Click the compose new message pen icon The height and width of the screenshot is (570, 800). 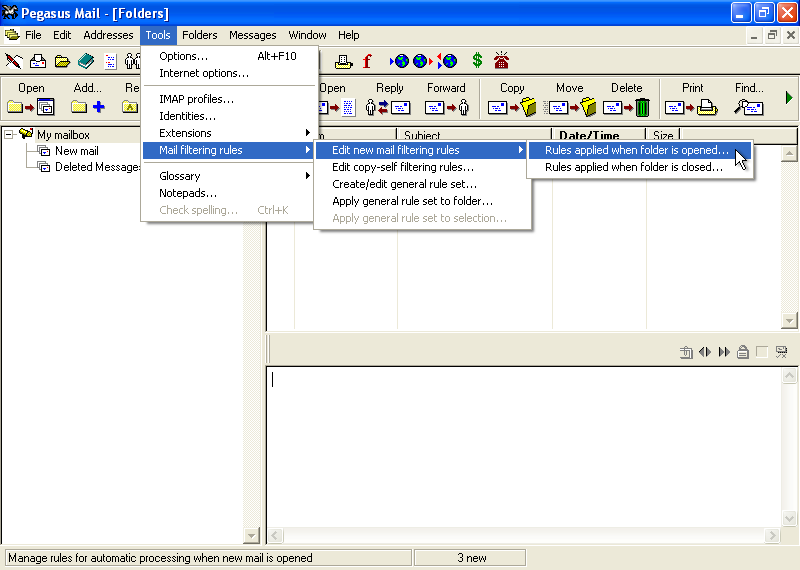tap(13, 61)
